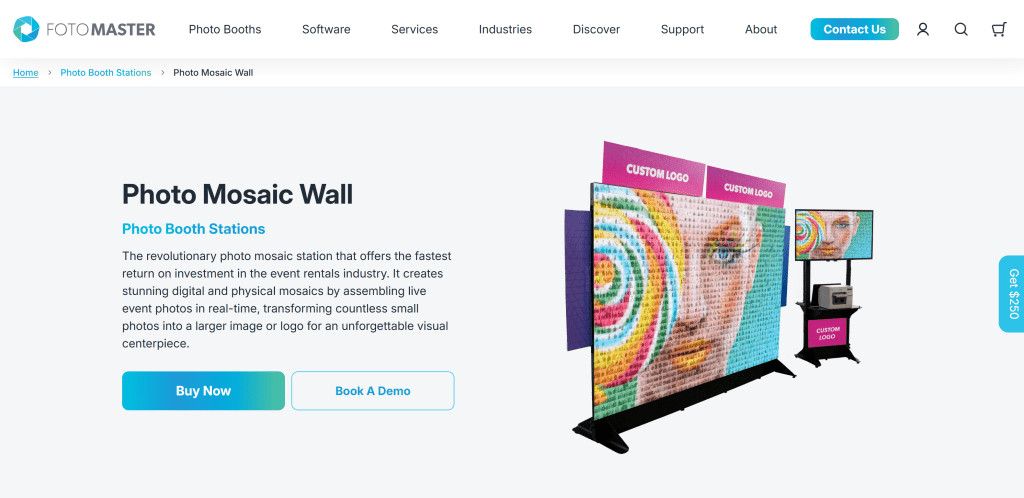Screen dimensions: 1024x498
Task: Open search with the magnifier icon
Action: click(961, 29)
